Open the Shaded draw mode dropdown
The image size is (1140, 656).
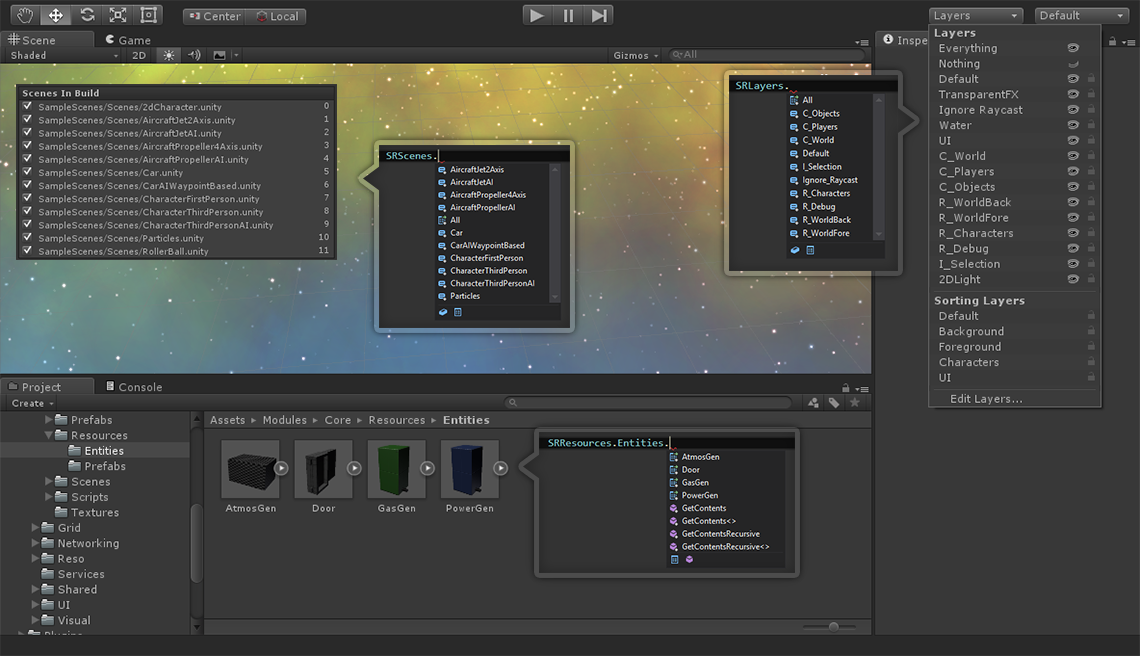pyautogui.click(x=63, y=55)
